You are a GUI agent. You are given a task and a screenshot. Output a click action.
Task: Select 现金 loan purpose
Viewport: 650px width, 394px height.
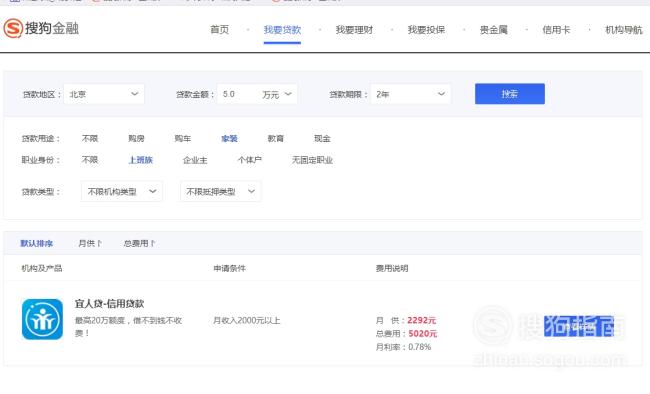pyautogui.click(x=322, y=139)
